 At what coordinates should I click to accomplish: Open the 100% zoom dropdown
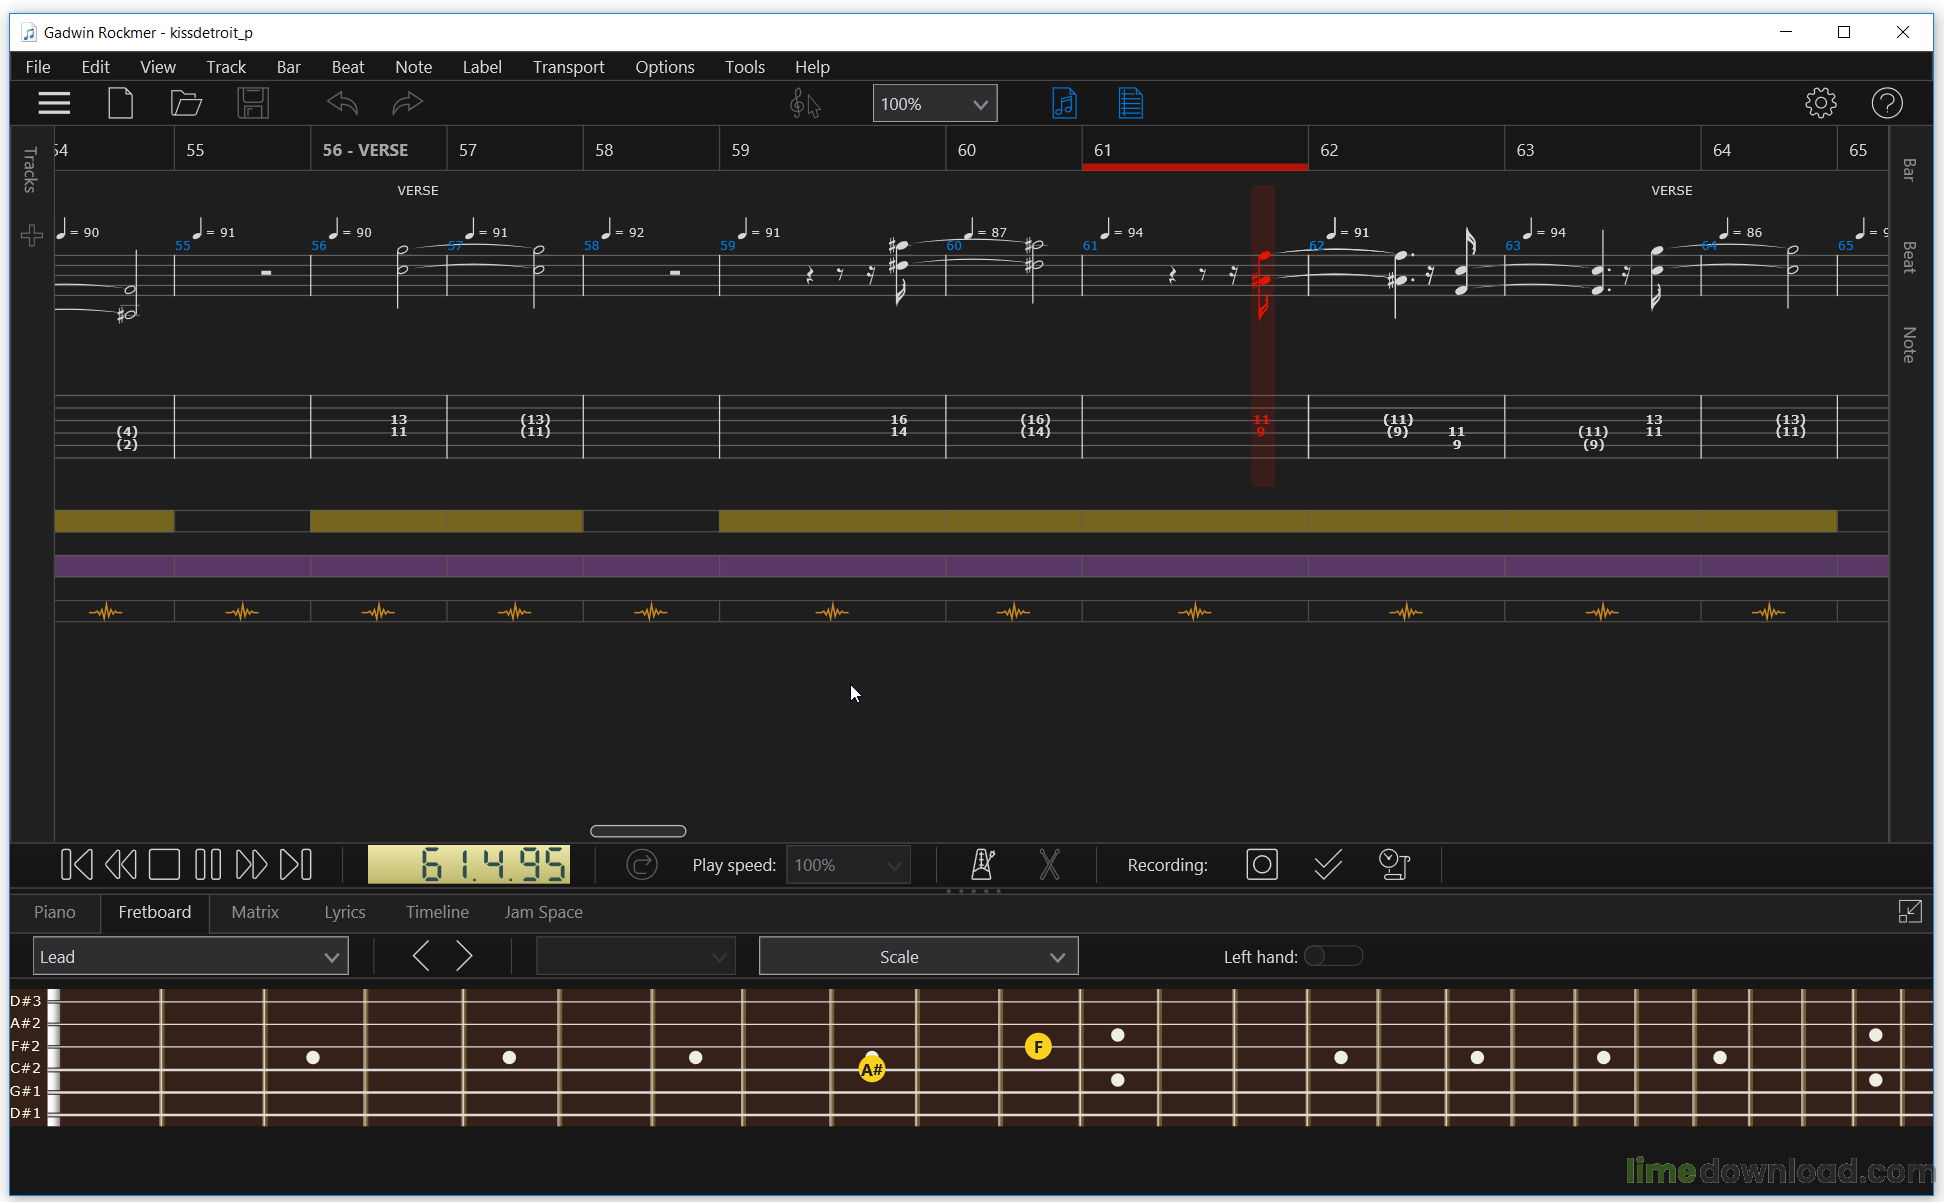tap(933, 103)
